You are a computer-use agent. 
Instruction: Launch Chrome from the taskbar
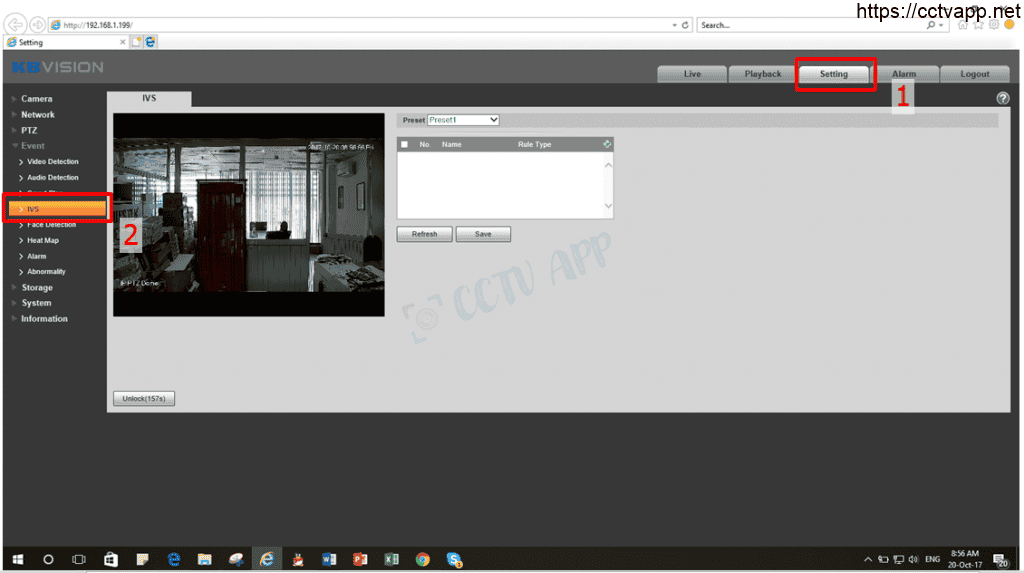[x=423, y=559]
